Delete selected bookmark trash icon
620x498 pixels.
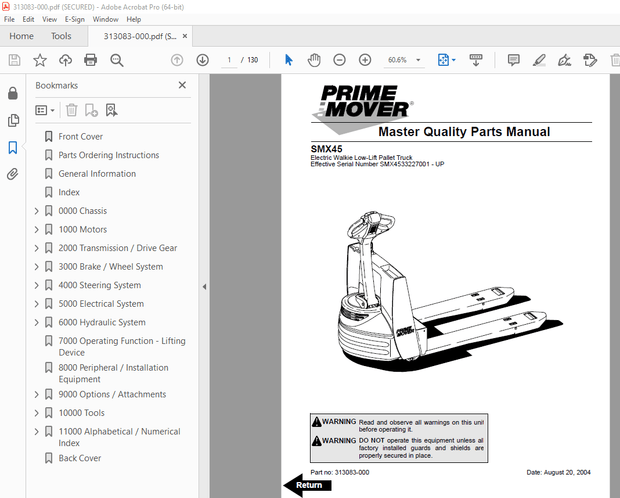72,110
